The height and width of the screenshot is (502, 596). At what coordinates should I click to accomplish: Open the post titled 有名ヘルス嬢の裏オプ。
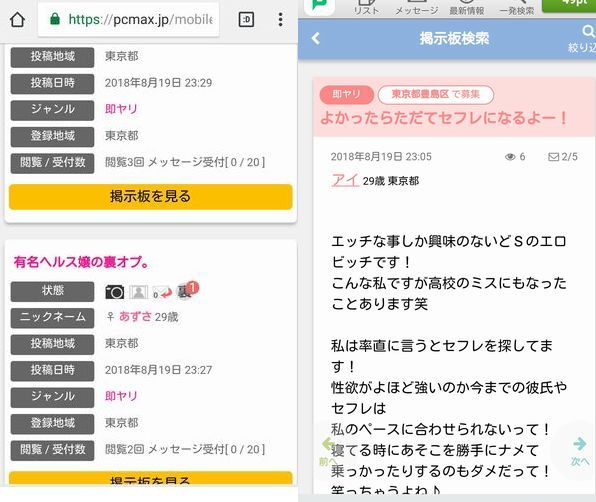(81, 262)
